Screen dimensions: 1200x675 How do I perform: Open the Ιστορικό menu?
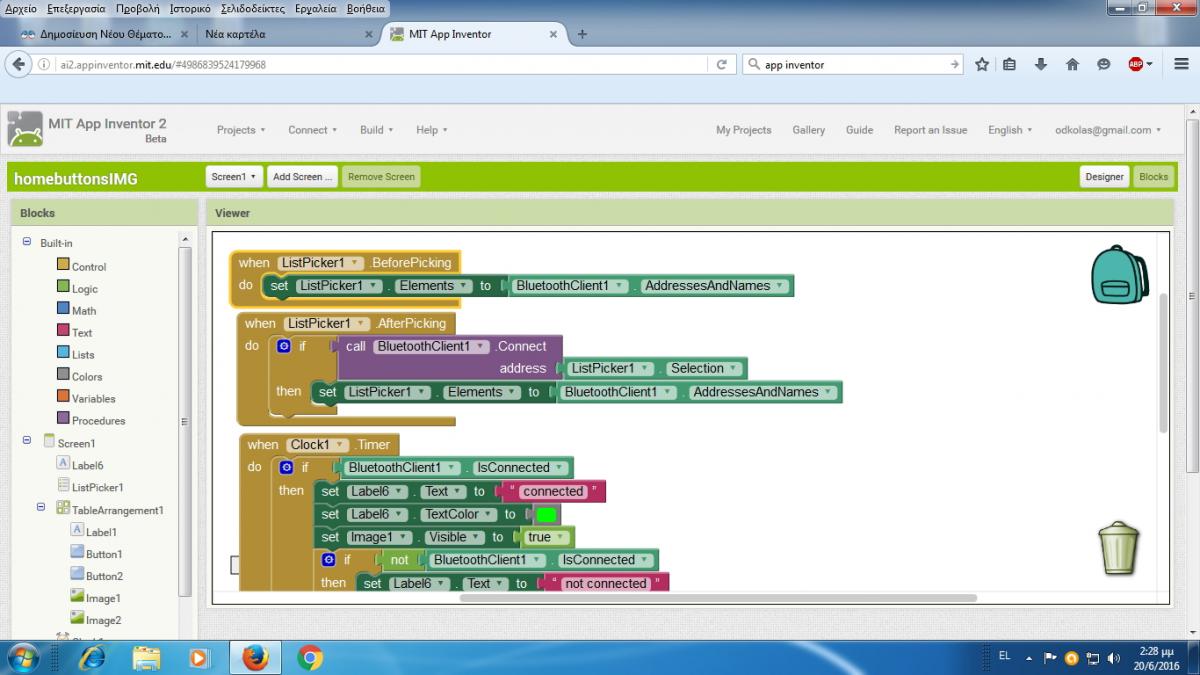[x=190, y=8]
